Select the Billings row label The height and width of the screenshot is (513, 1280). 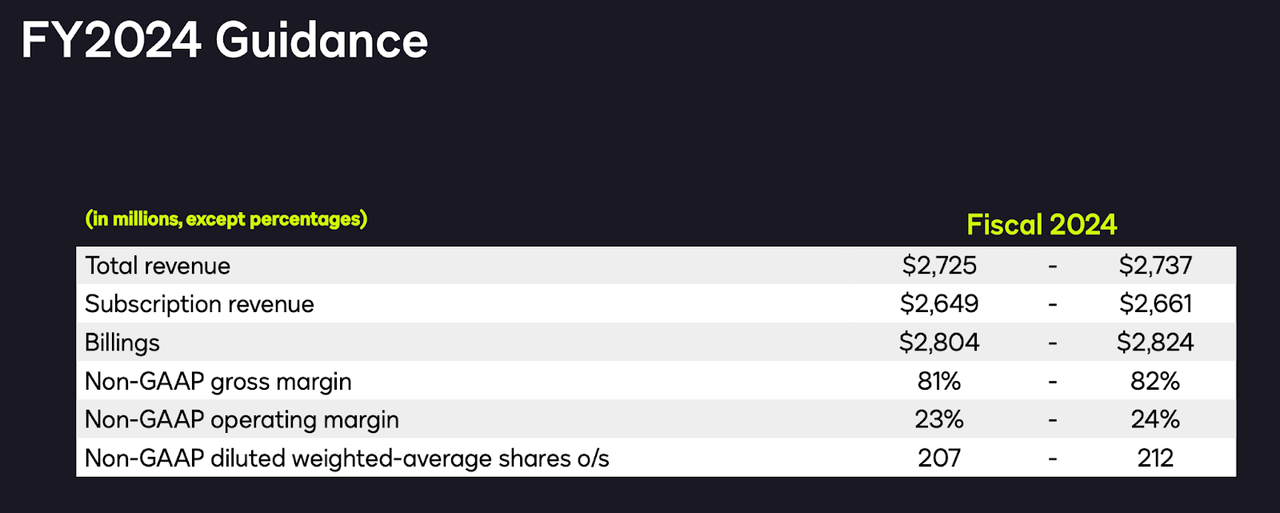pos(122,343)
